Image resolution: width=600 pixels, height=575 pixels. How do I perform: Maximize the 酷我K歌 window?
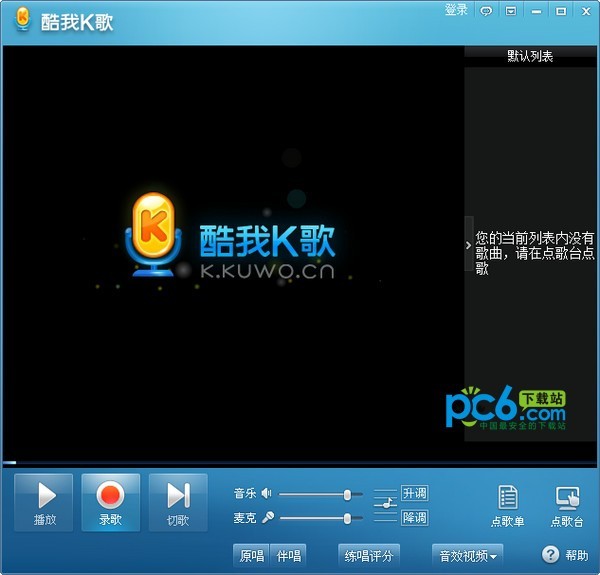(561, 11)
